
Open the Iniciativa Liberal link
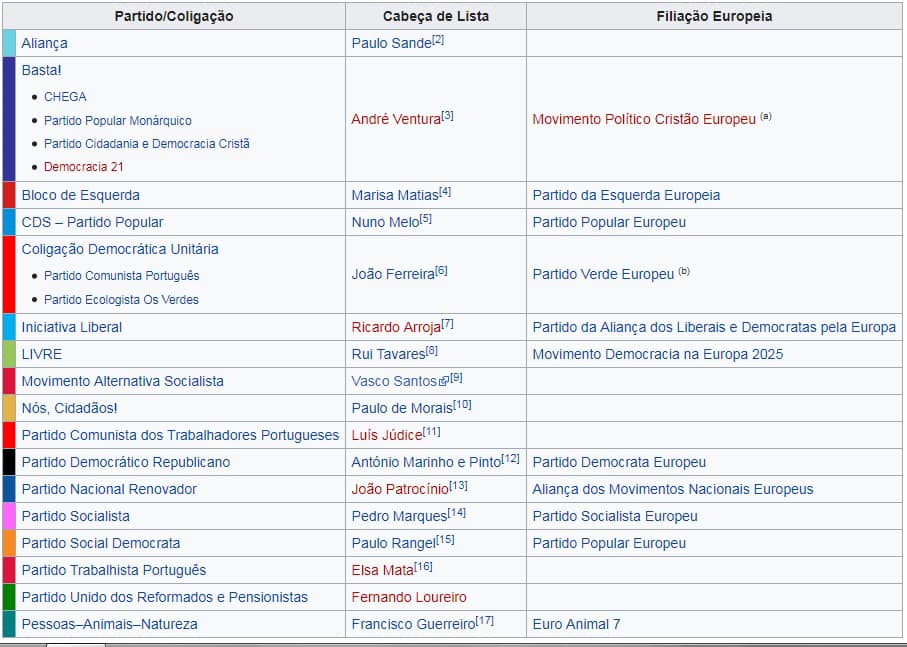click(71, 327)
